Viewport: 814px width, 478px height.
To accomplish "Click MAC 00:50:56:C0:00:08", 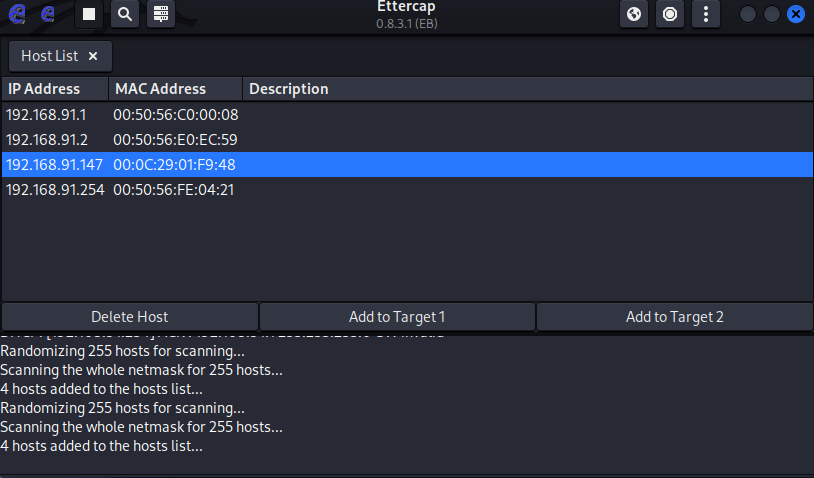I will [x=176, y=115].
